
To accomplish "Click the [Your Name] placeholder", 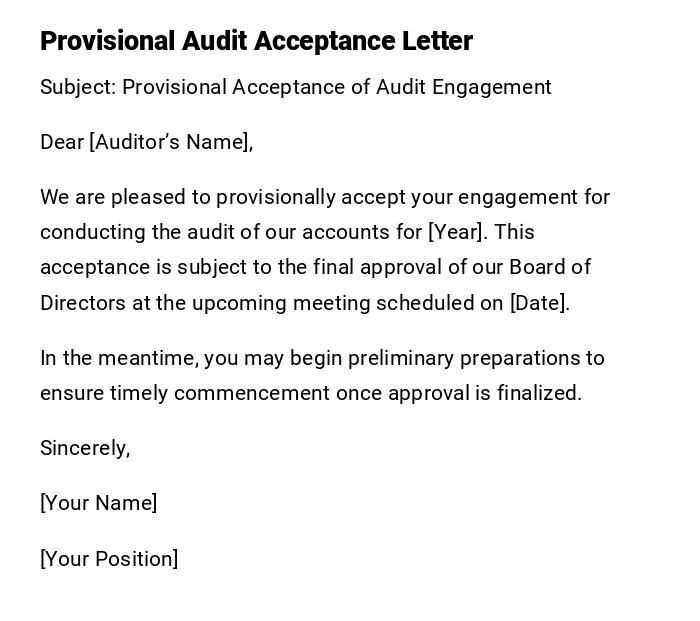I will pos(98,503).
